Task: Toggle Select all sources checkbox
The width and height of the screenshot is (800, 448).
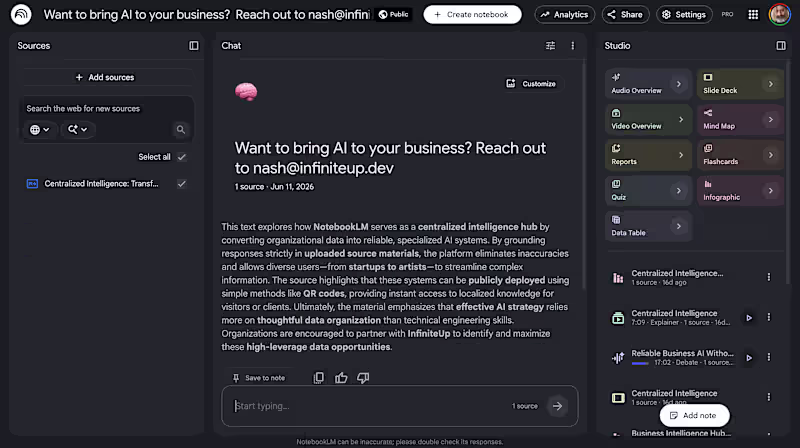Action: (x=182, y=157)
